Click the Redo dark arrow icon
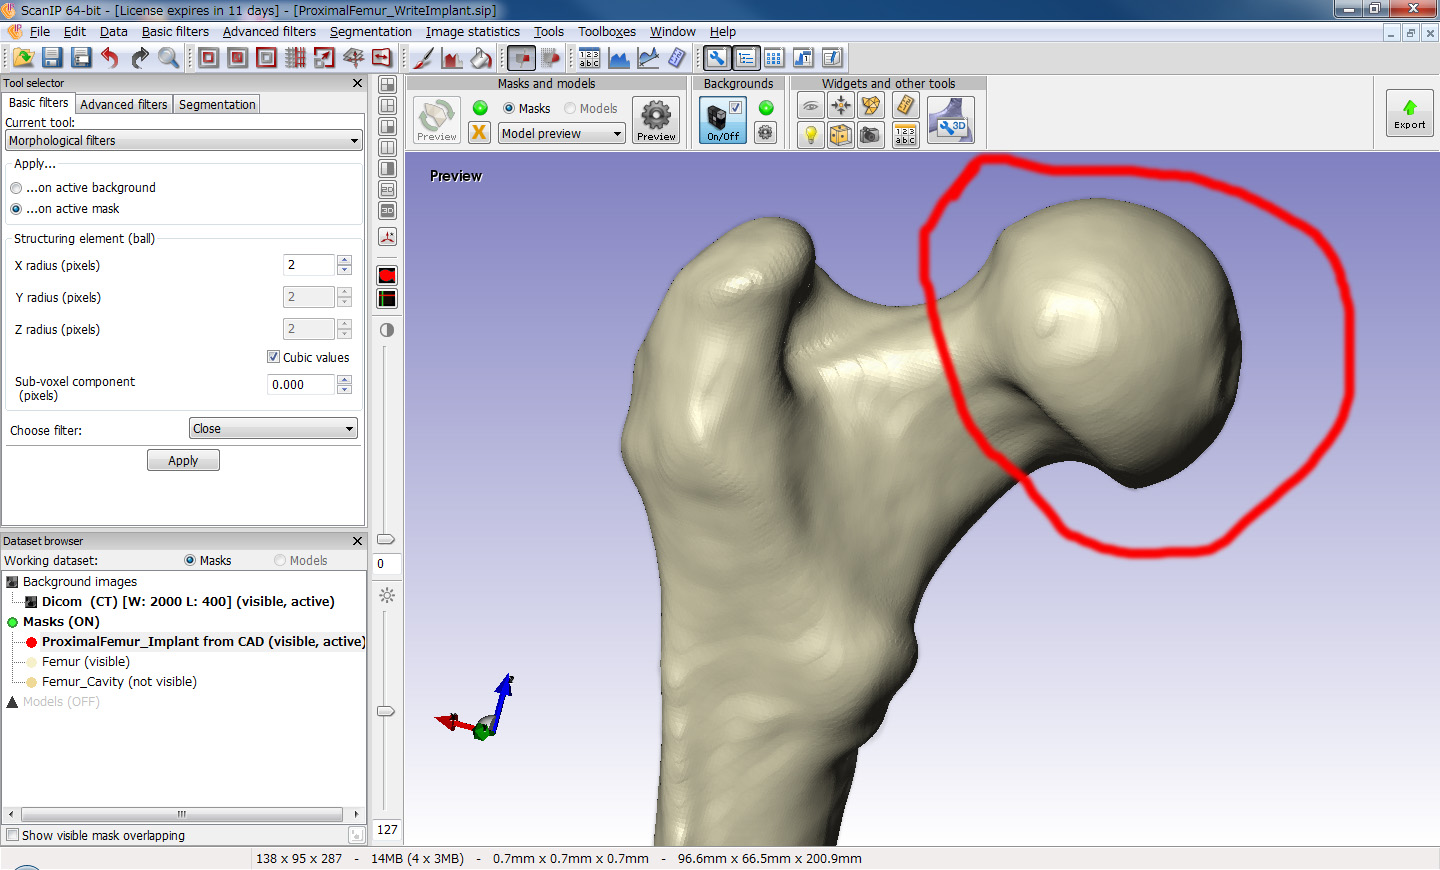1440x870 pixels. (x=139, y=58)
